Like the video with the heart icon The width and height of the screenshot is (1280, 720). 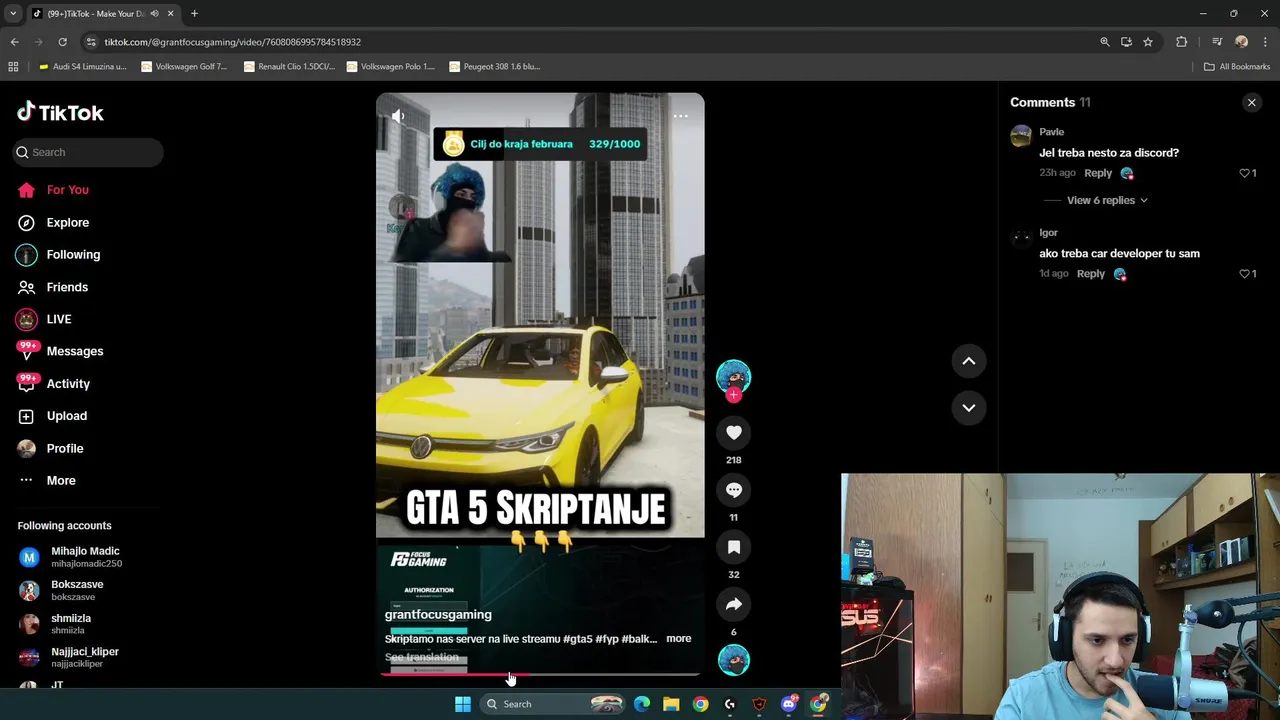[x=733, y=432]
